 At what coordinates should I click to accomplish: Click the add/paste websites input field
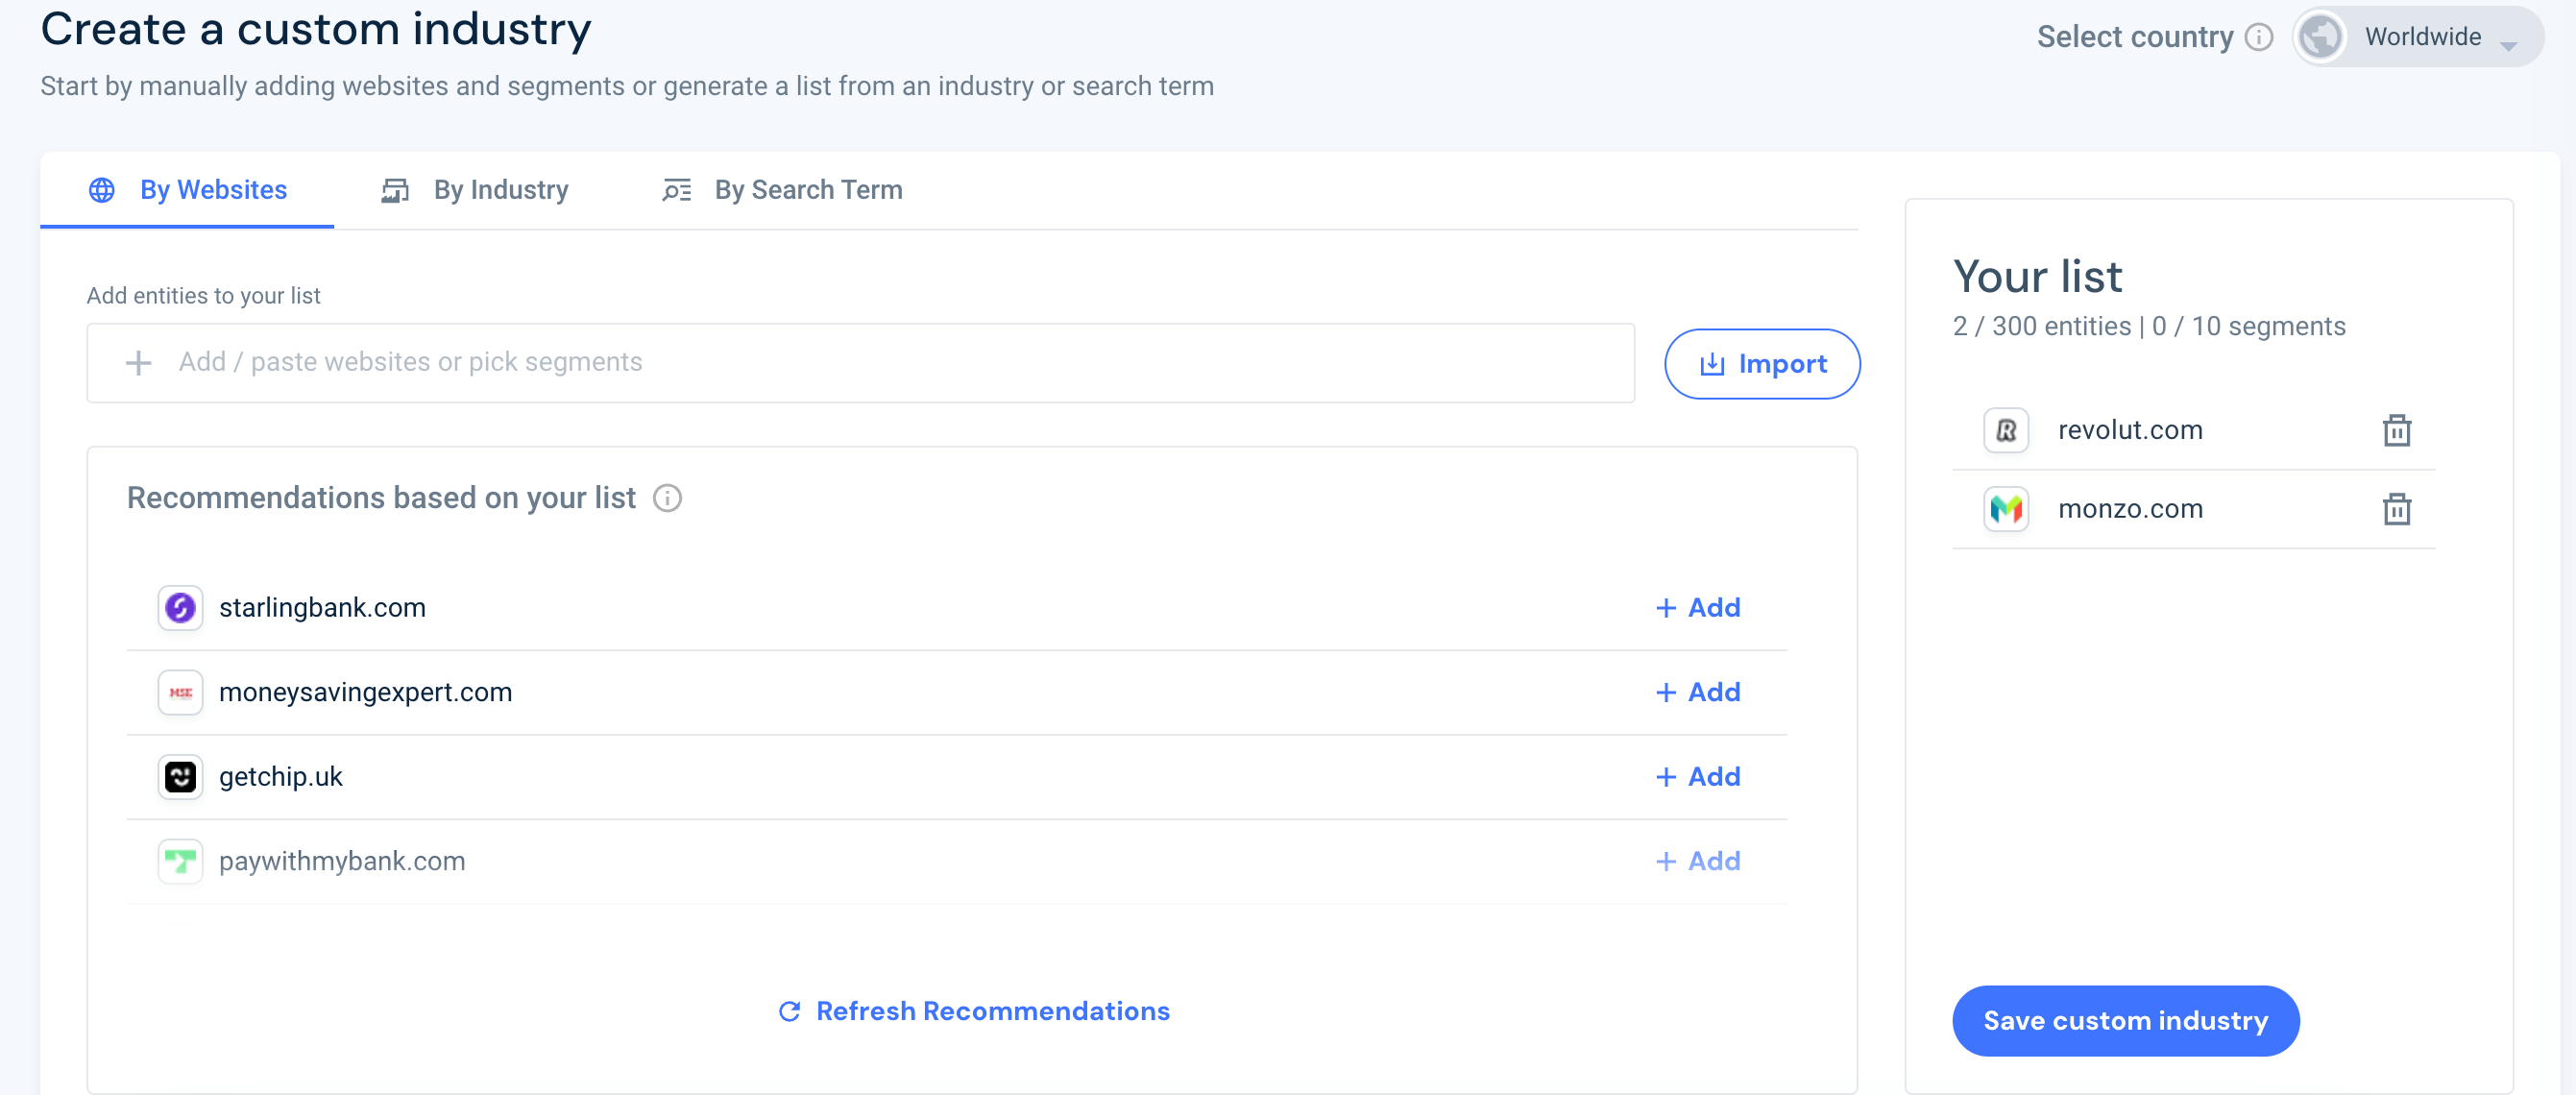coord(700,362)
